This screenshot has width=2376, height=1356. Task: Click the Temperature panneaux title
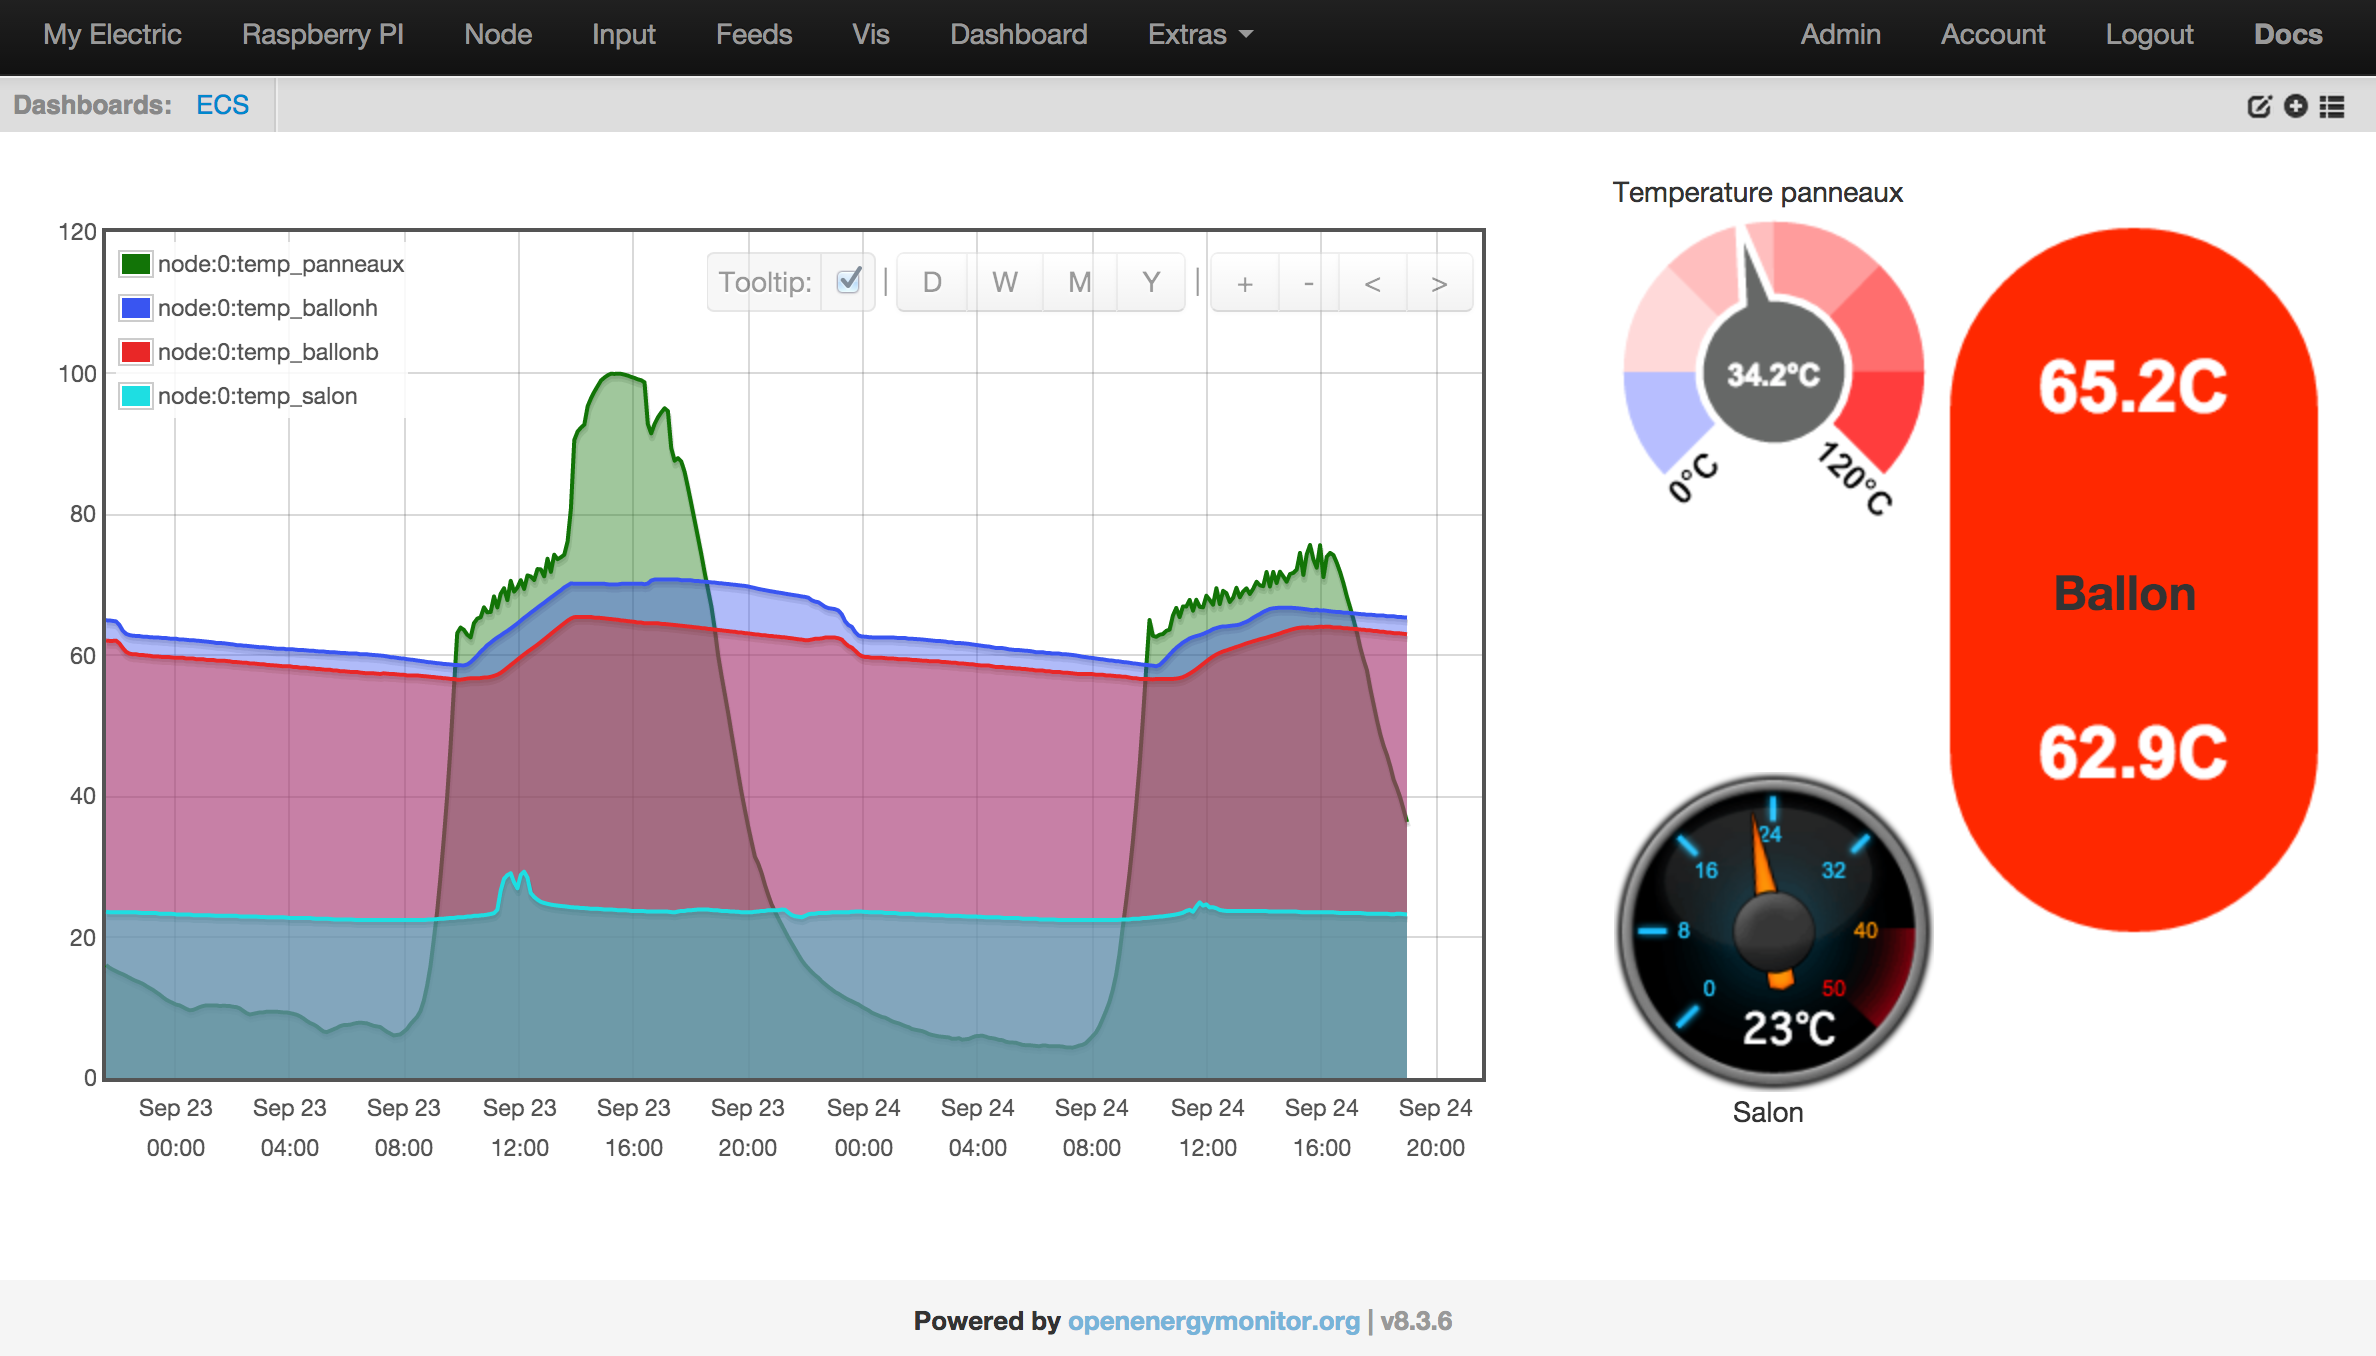point(1757,192)
